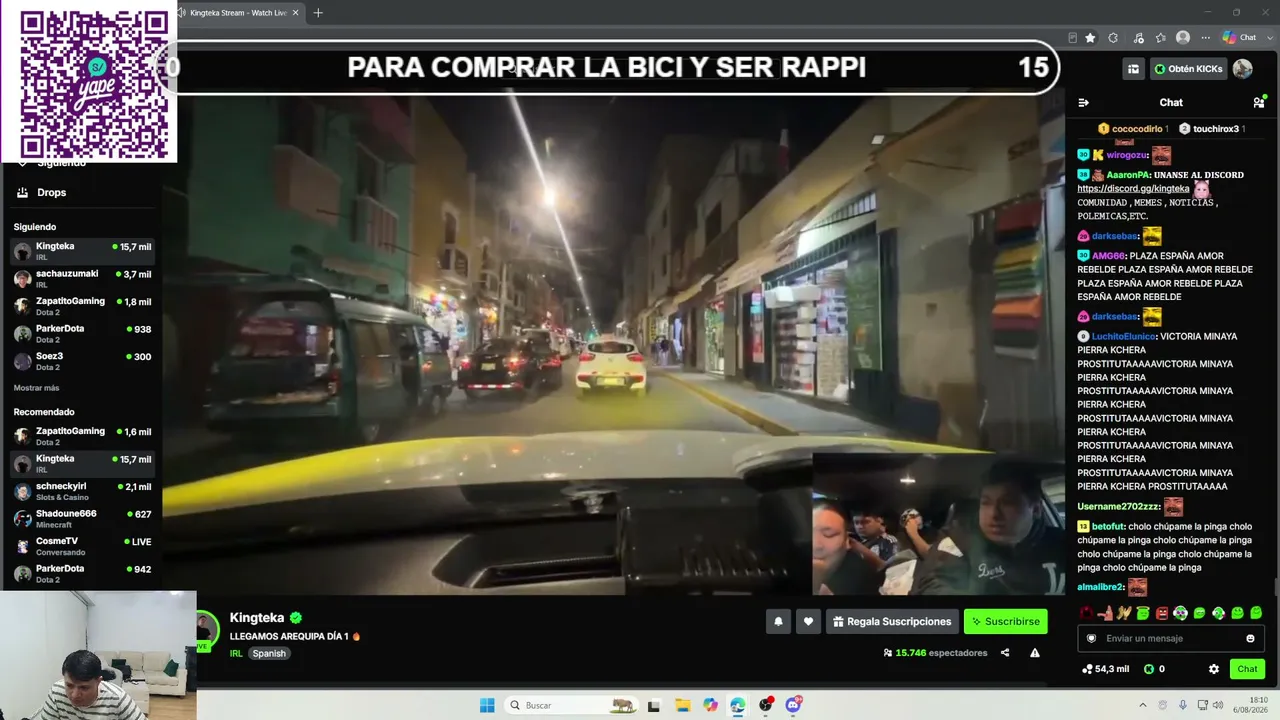Image resolution: width=1280 pixels, height=720 pixels.
Task: Open Kingteka channel name below the stream
Action: click(257, 618)
